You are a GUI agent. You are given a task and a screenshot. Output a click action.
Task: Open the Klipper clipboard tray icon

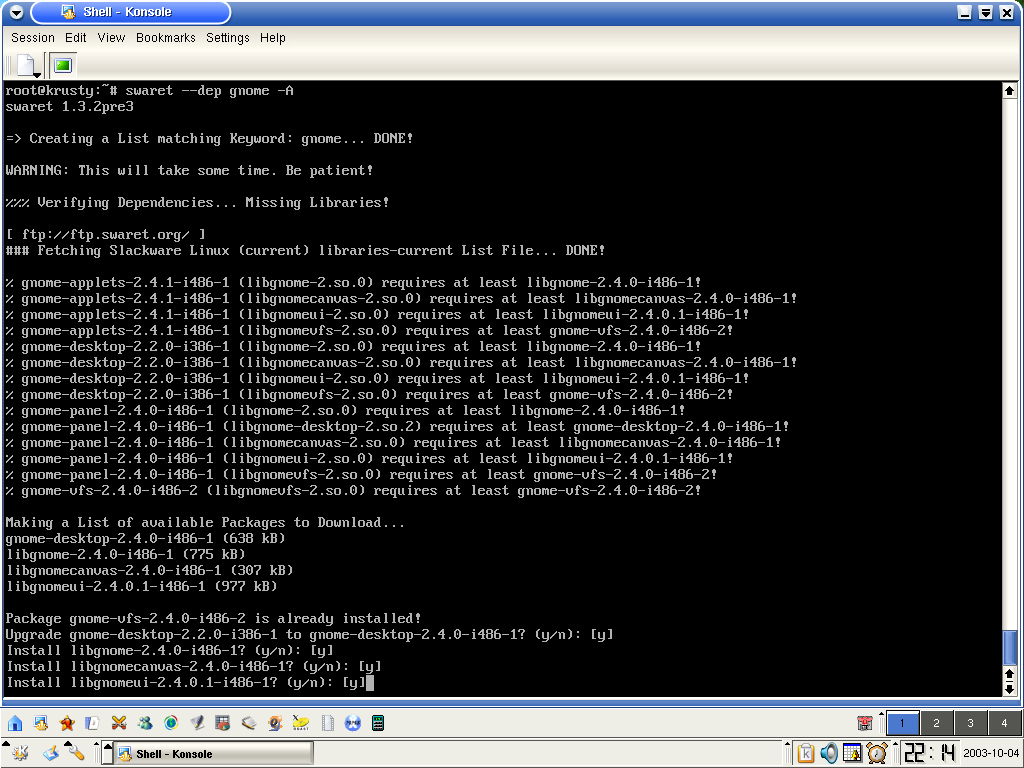[x=806, y=754]
